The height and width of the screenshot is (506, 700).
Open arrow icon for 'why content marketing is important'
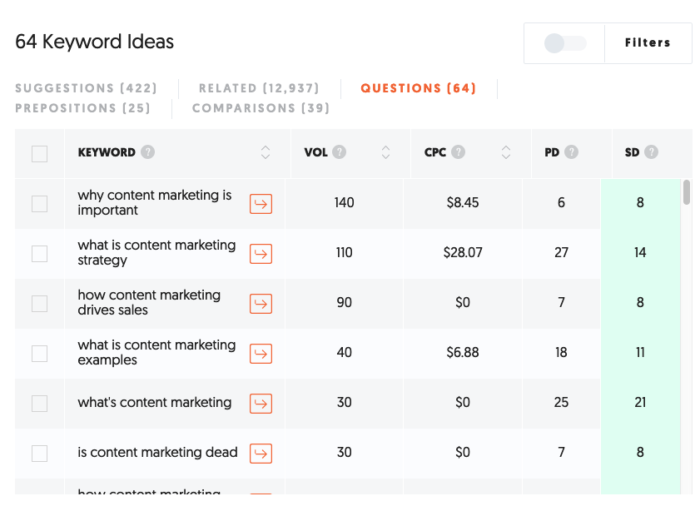click(261, 204)
